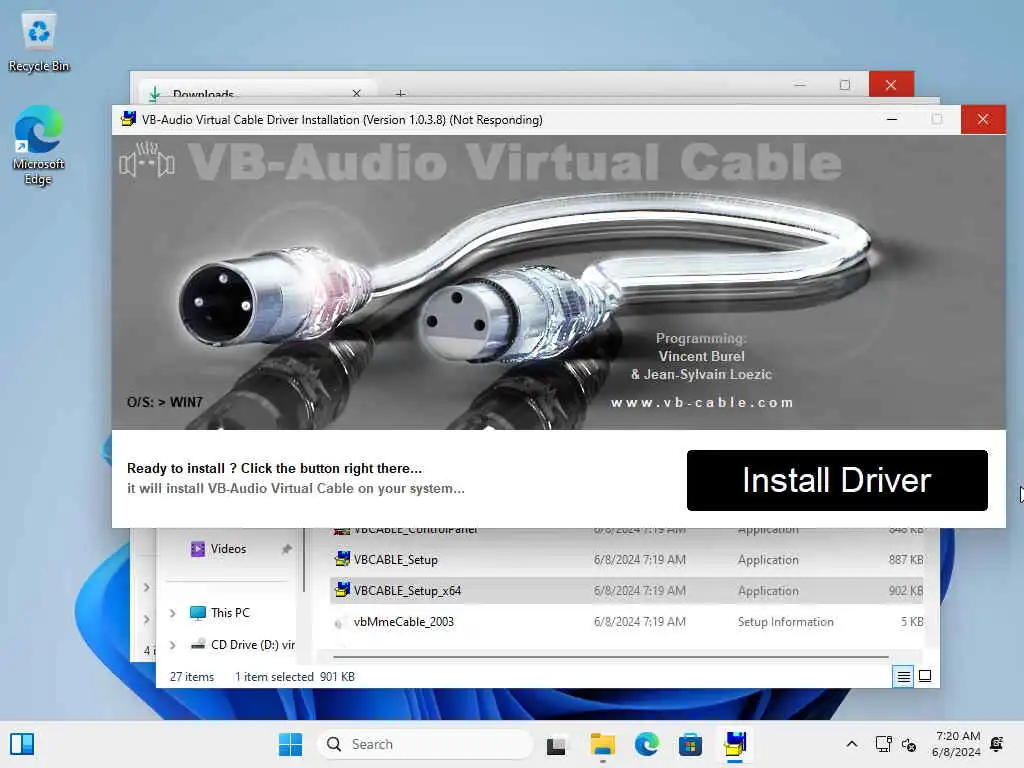Click the 1 item selected 901 KB status
1024x768 pixels.
click(x=295, y=677)
